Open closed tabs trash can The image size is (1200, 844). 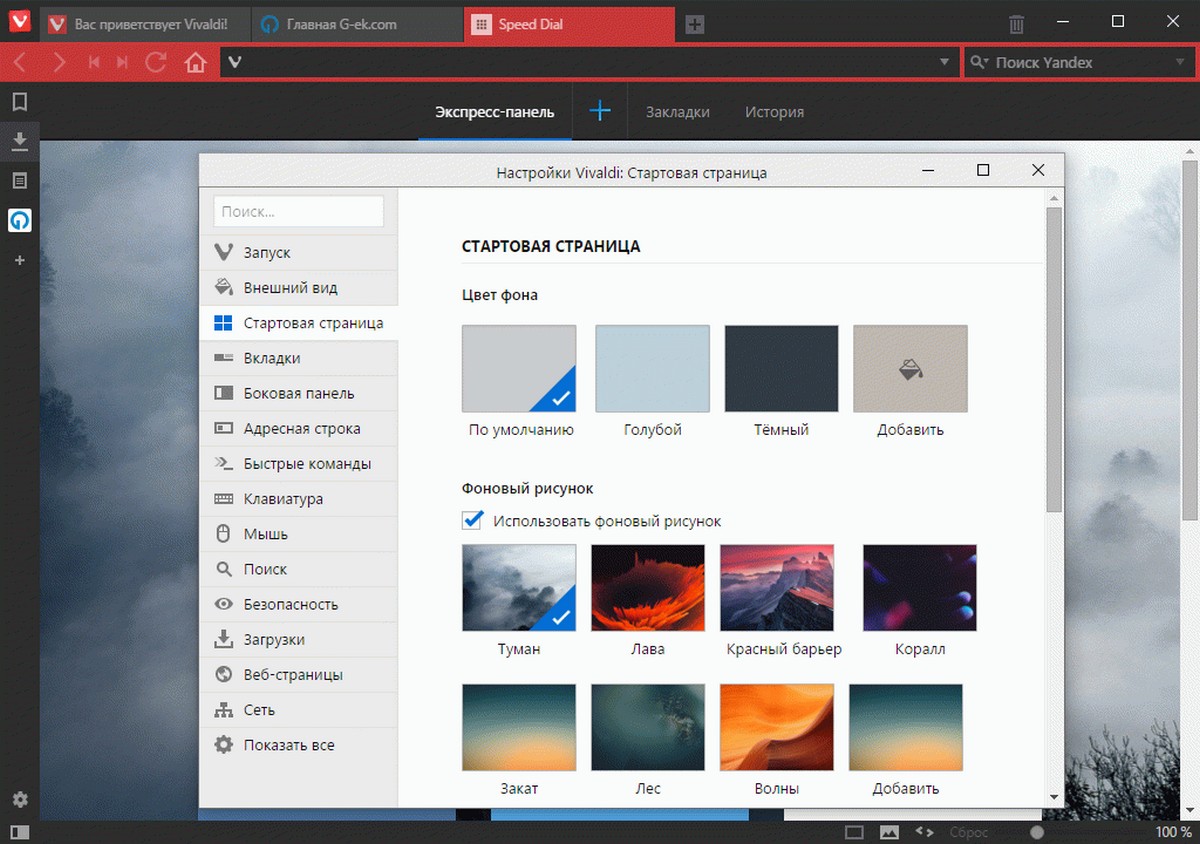[1016, 24]
